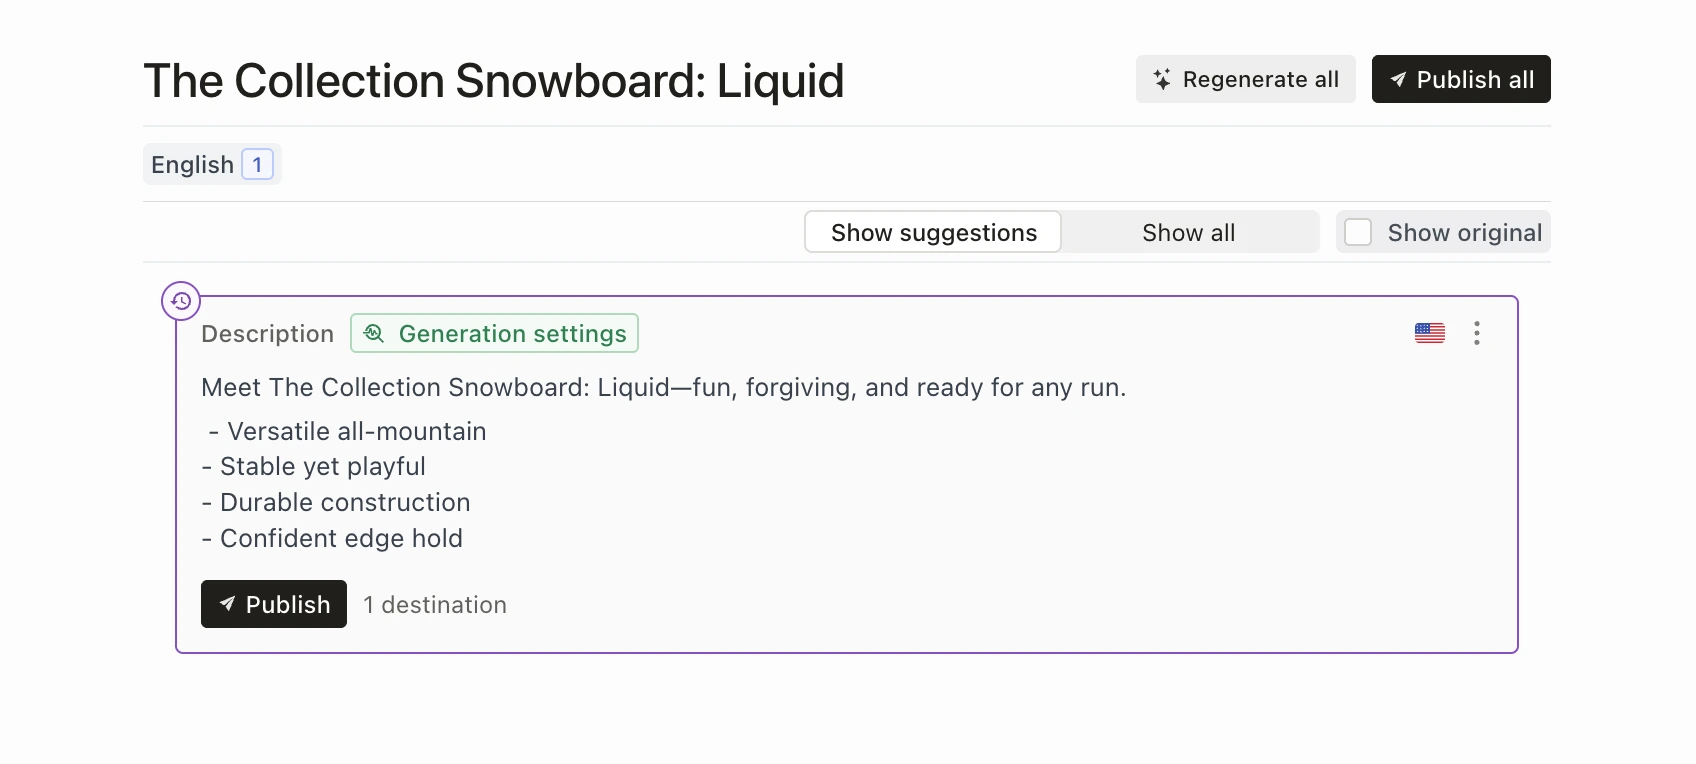Viewport: 1696px width, 764px height.
Task: Toggle Show original off after checking it
Action: [x=1358, y=231]
